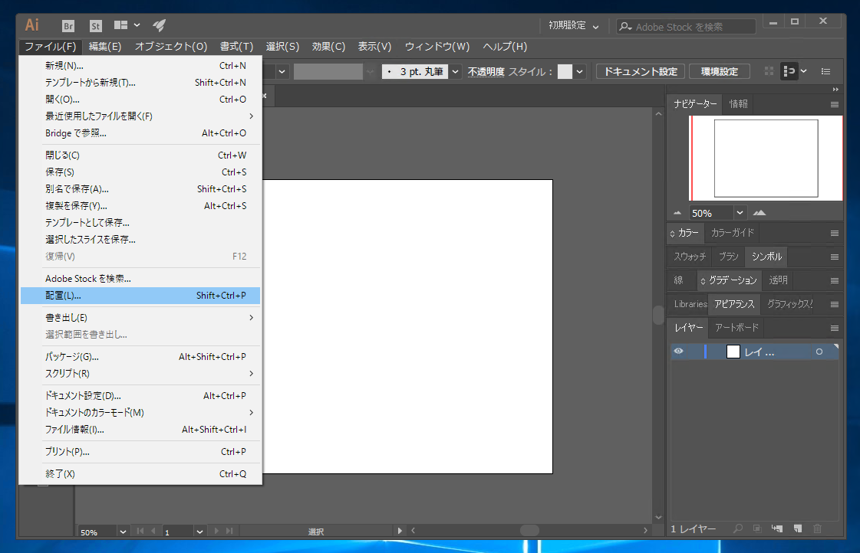This screenshot has width=860, height=553.
Task: Click the 環境設定 button
Action: pyautogui.click(x=720, y=71)
